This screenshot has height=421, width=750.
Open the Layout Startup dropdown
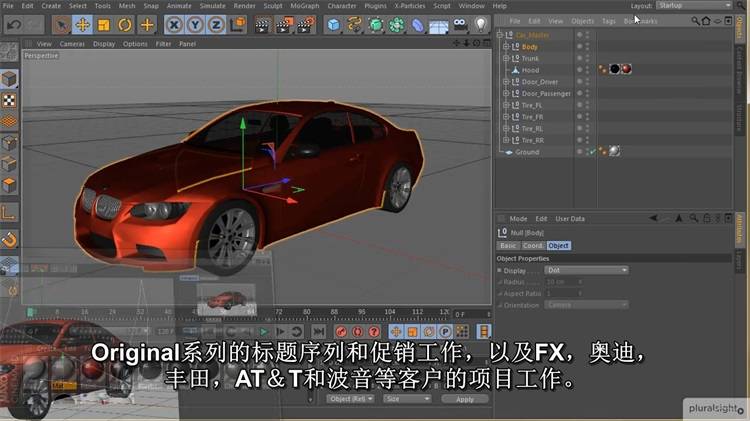[x=694, y=5]
